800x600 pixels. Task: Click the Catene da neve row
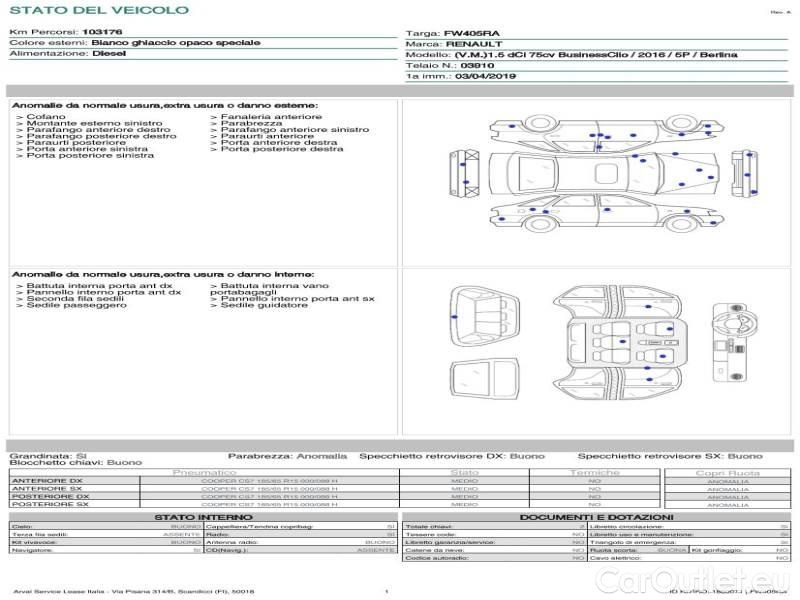(494, 550)
